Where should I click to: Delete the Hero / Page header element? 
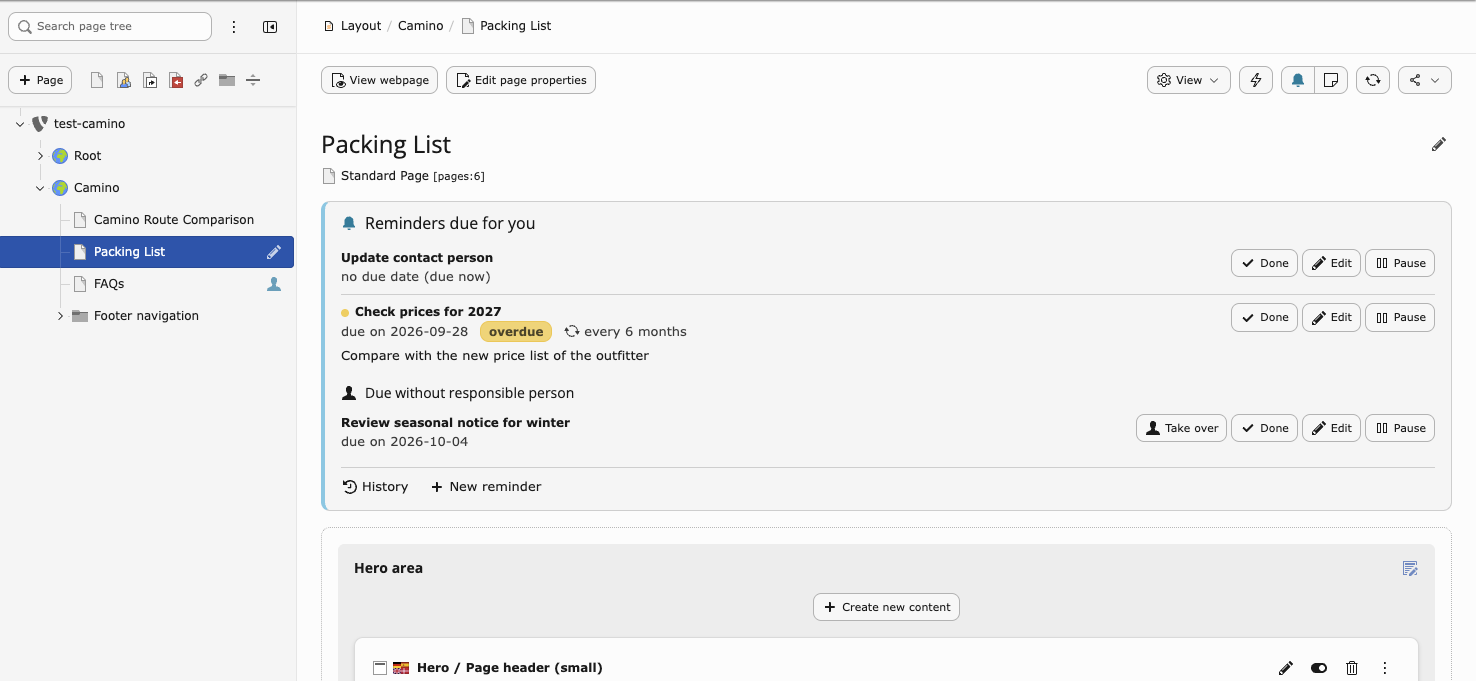tap(1352, 668)
